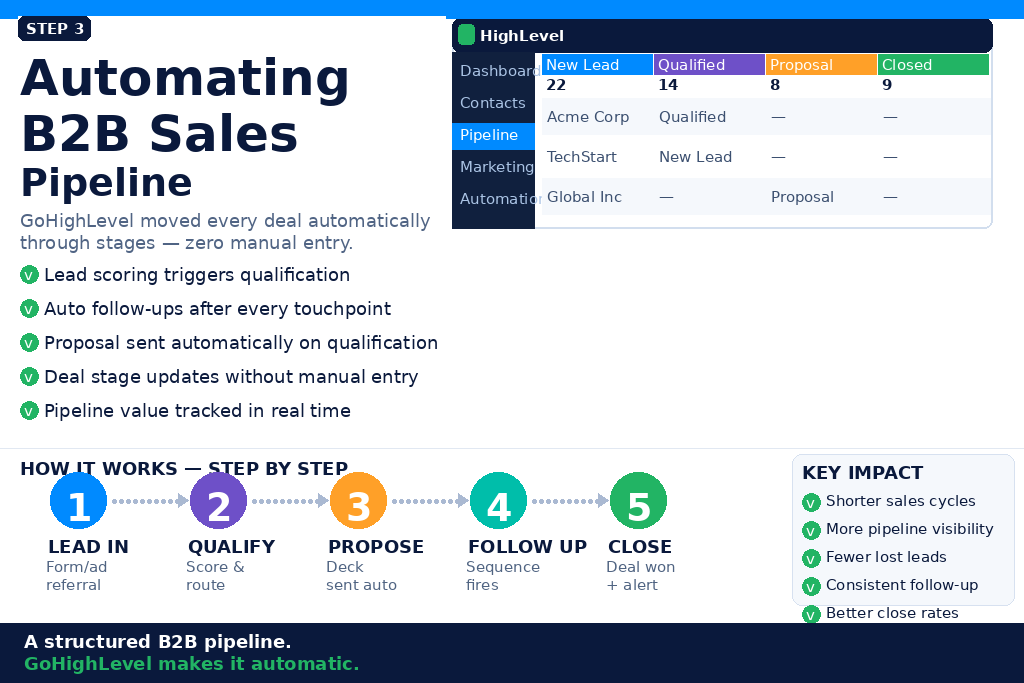Viewport: 1024px width, 683px height.
Task: Click the orange step 3 circle
Action: click(x=359, y=501)
